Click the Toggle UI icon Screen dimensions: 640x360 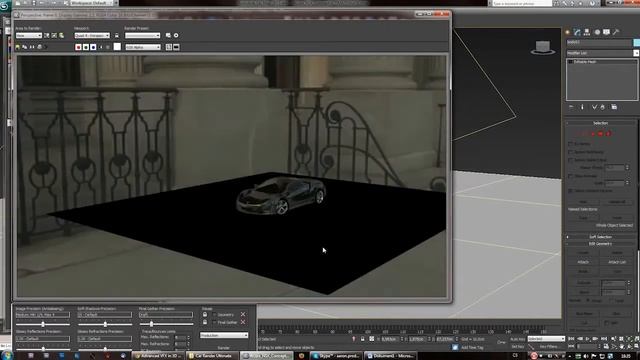(x=176, y=47)
